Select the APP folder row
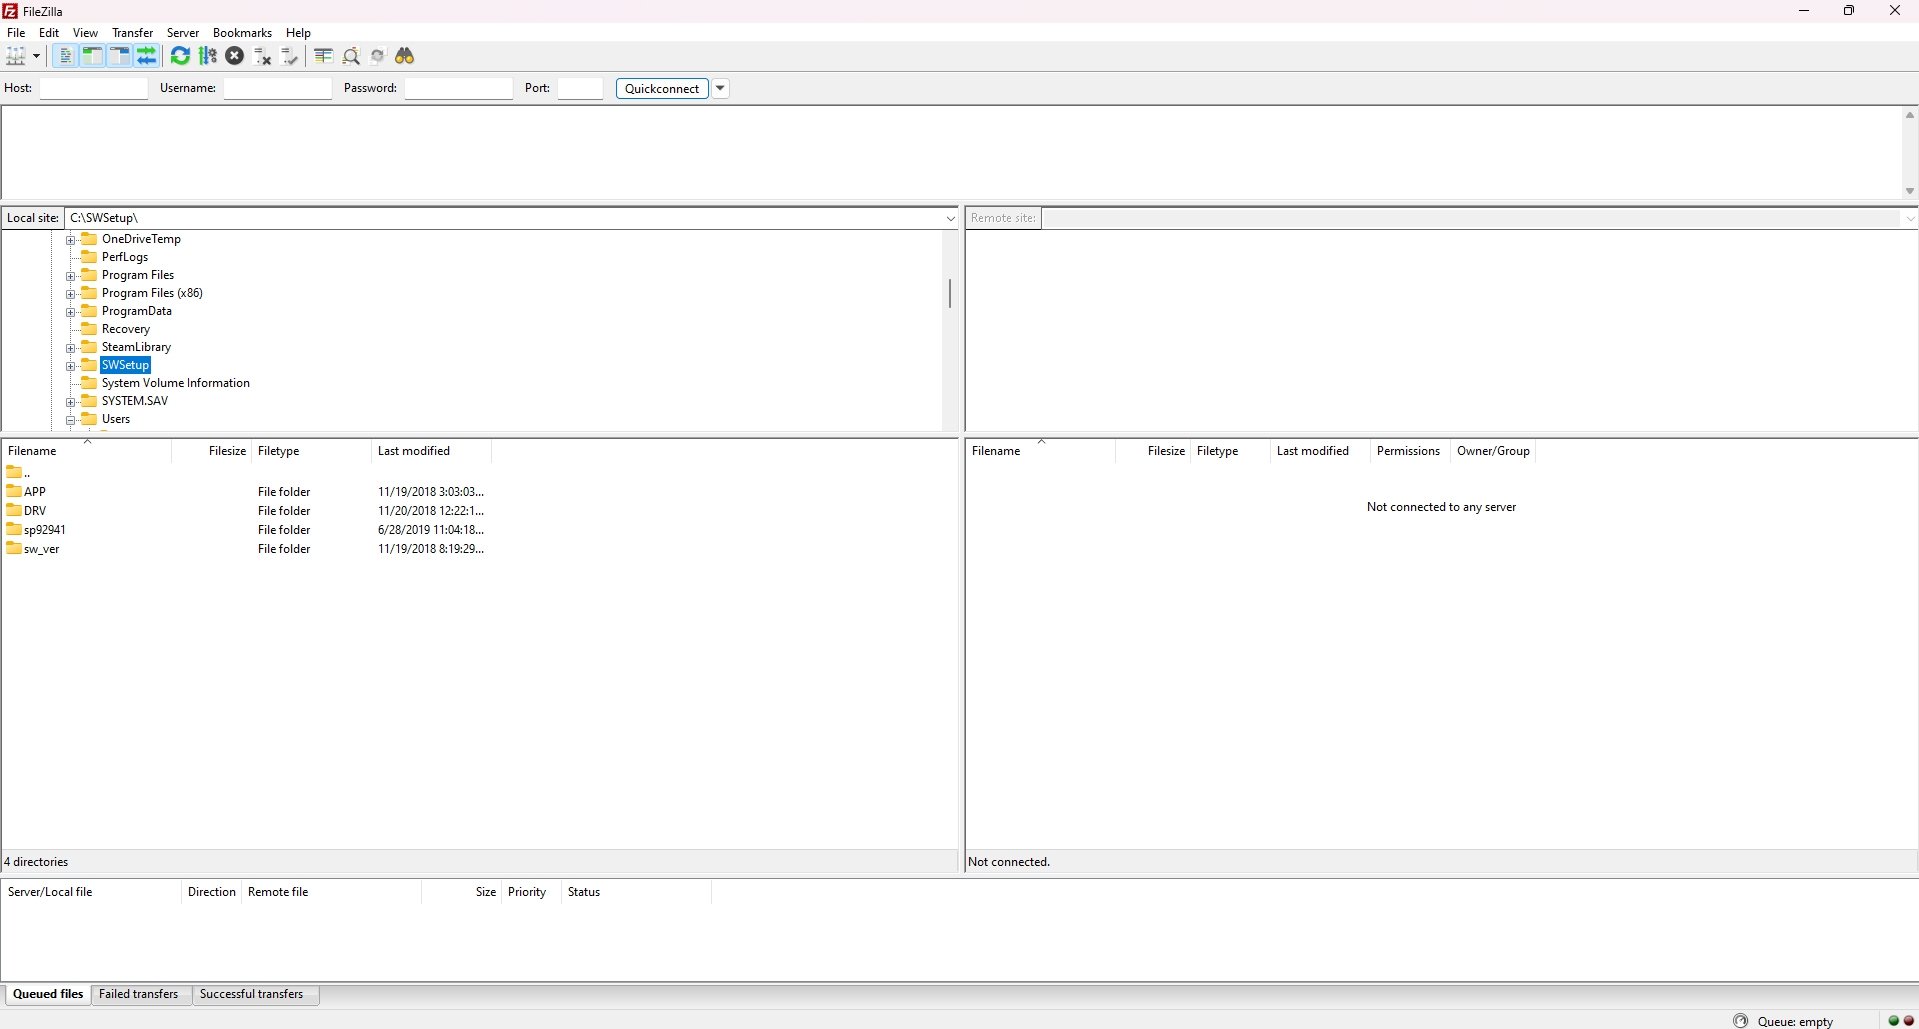Screen dimensions: 1919x1029 point(246,492)
